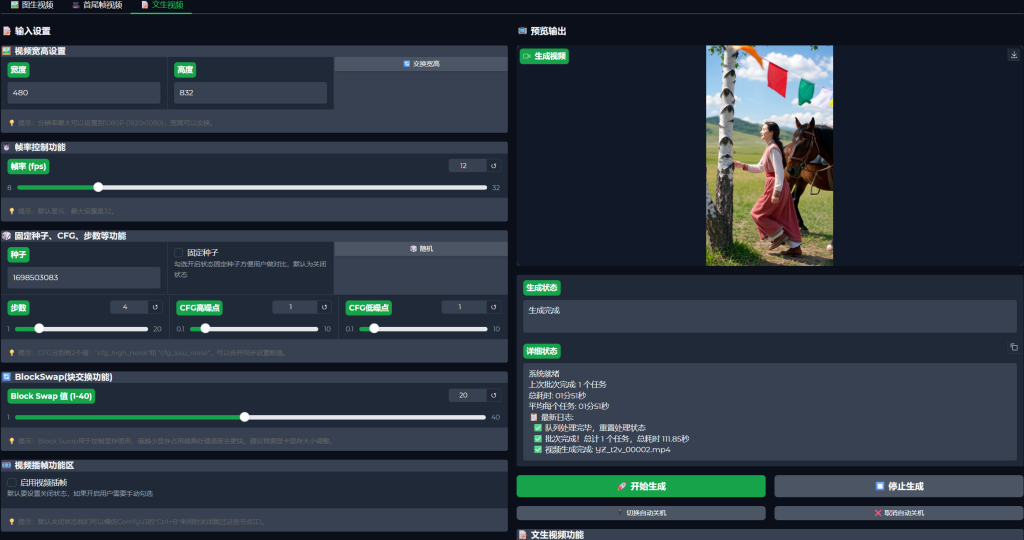
Task: Reset the 步数 value with its reset icon
Action: coord(155,307)
